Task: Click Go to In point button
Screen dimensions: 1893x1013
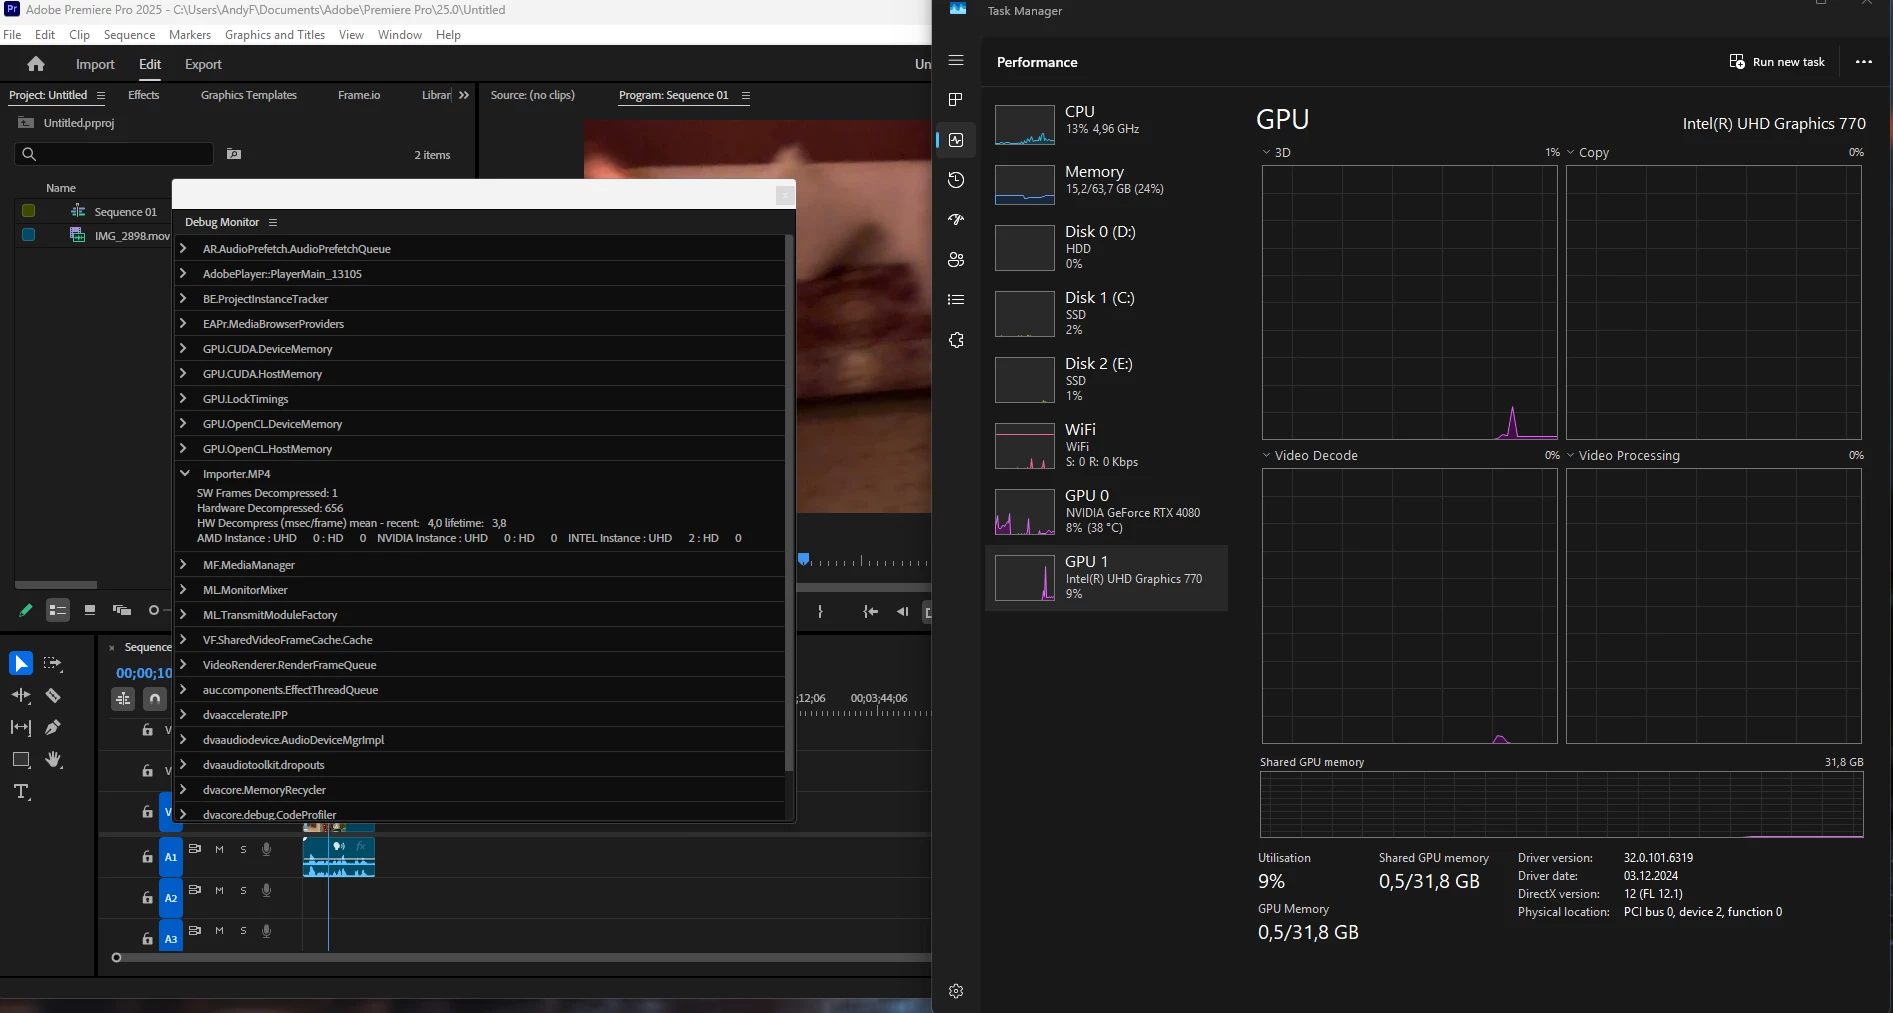Action: click(871, 612)
